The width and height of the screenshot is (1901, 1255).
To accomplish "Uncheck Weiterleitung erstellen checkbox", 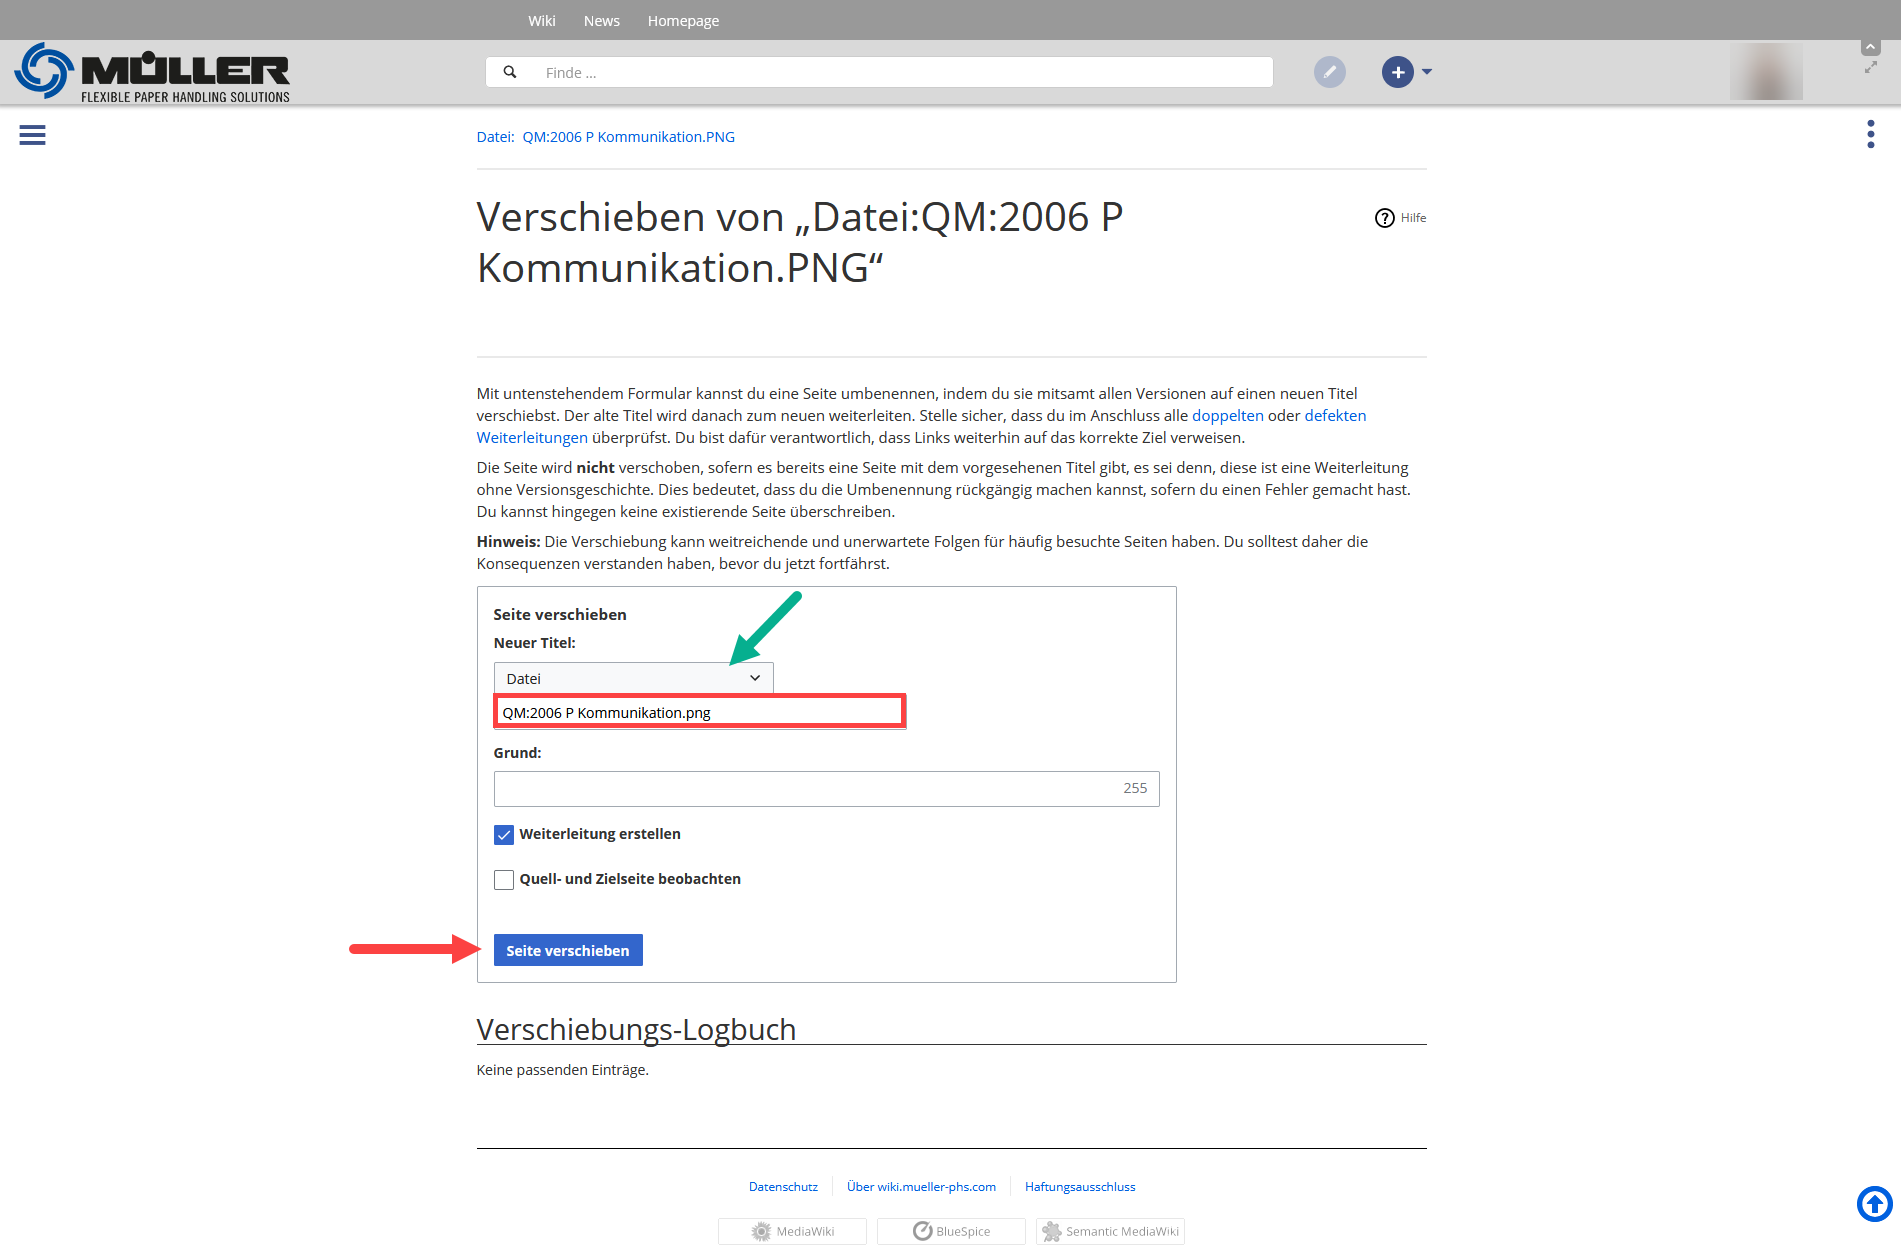I will (504, 835).
